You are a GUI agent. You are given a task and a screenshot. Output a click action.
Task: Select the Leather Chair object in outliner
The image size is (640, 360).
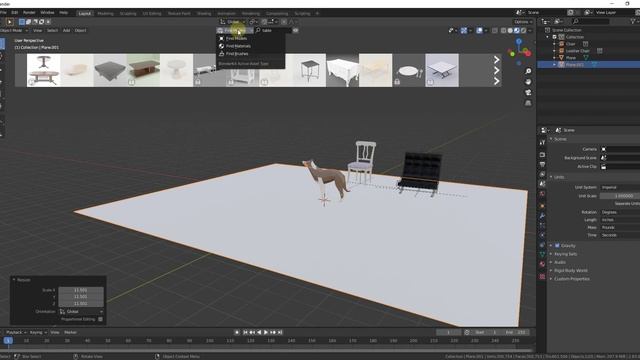point(577,51)
